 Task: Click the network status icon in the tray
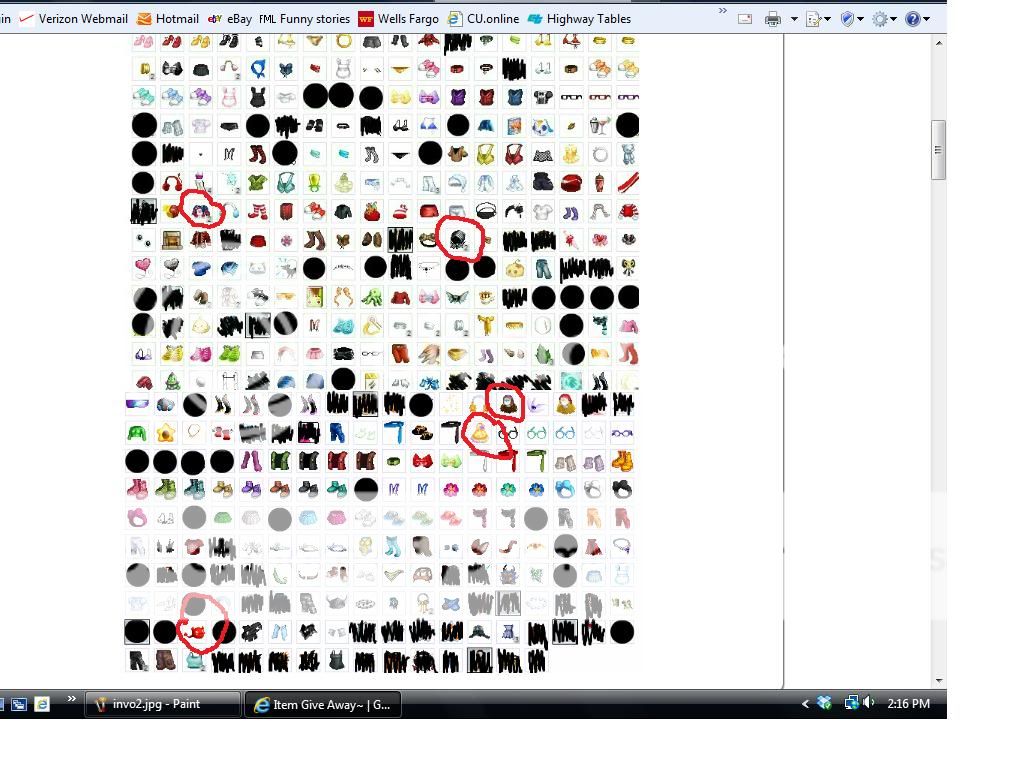click(851, 703)
